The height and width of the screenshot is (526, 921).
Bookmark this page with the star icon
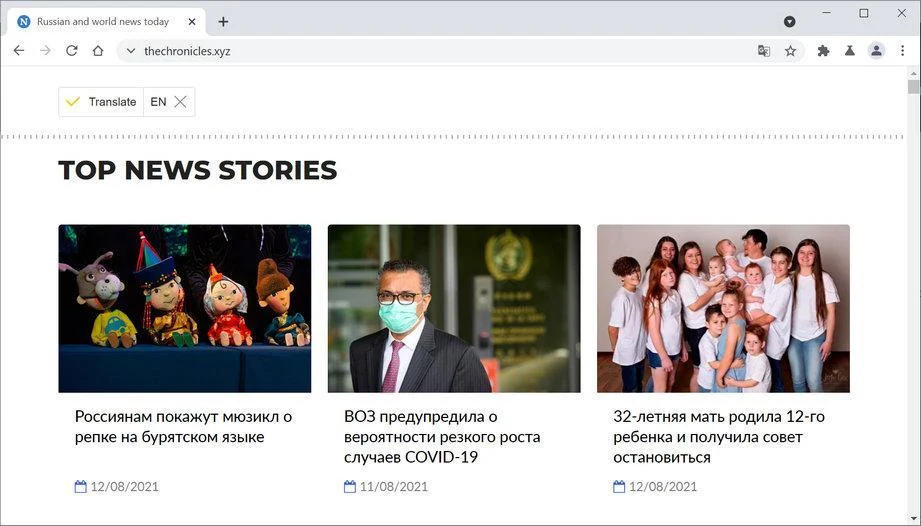click(x=791, y=51)
